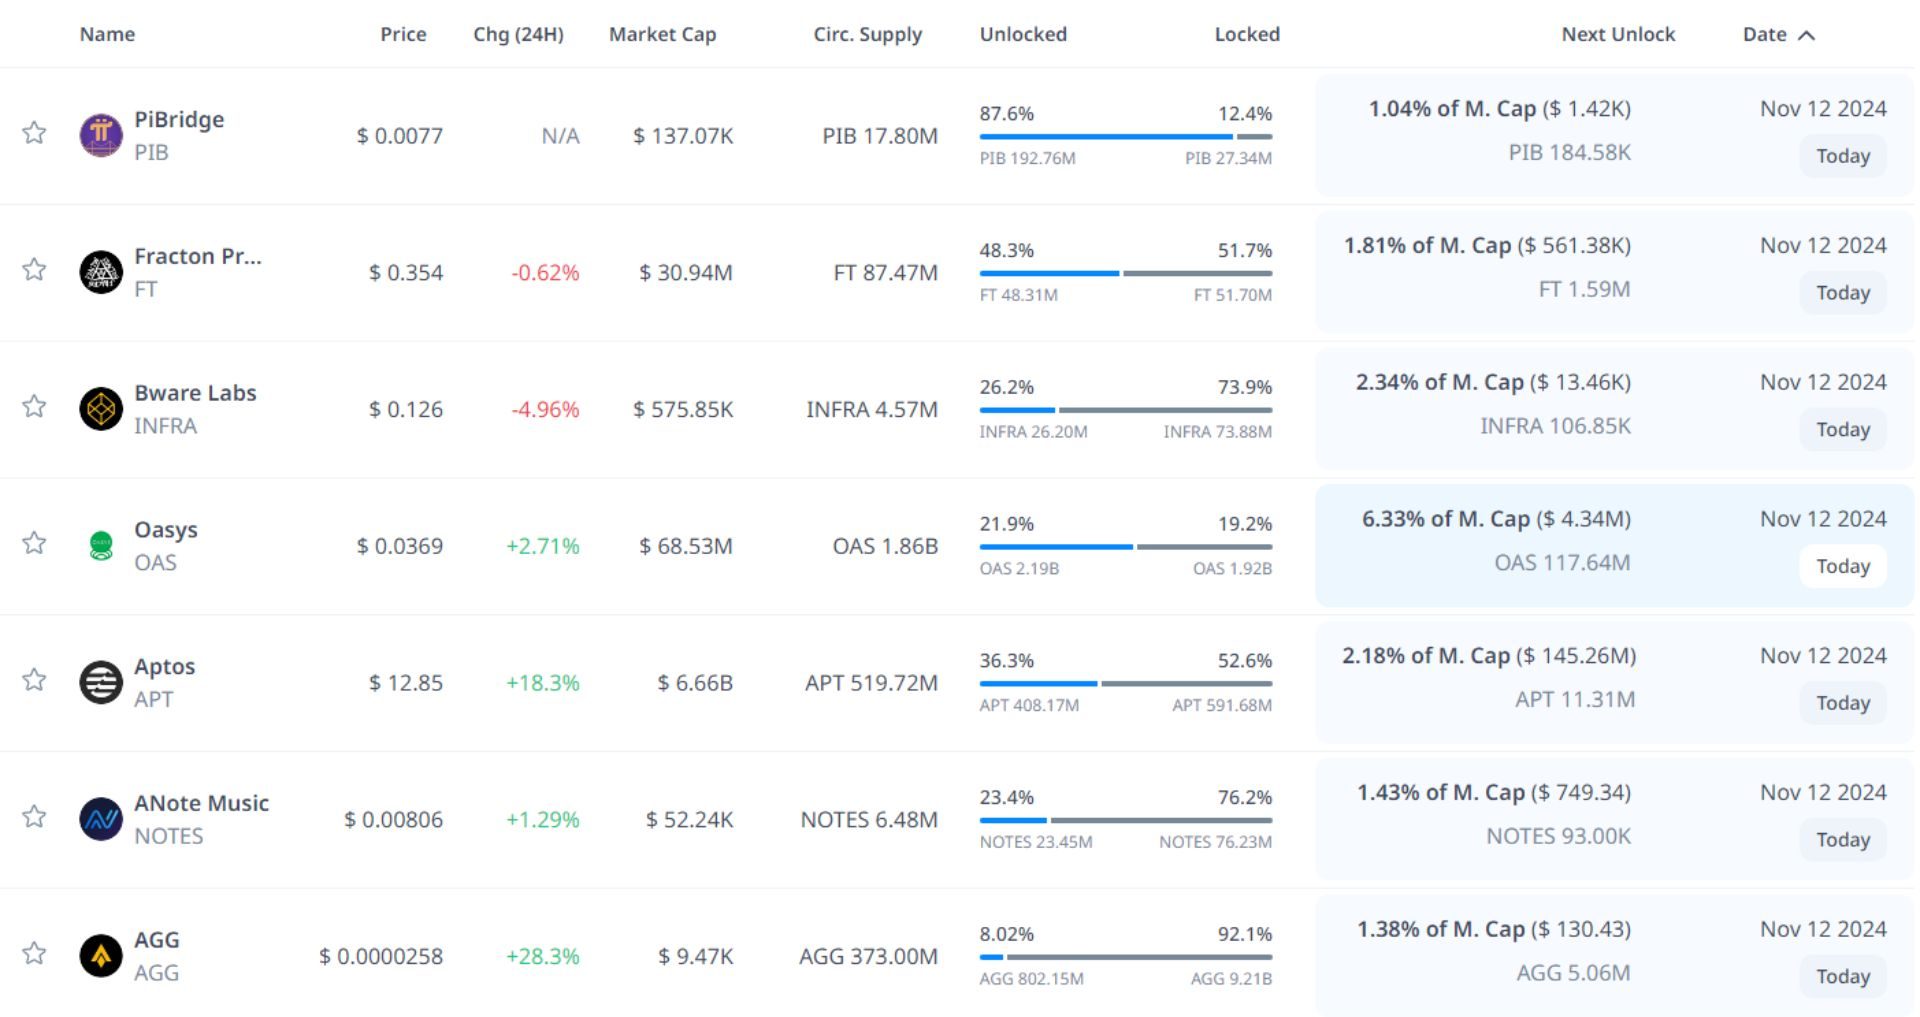Click the Aptos unlocked progress bar
1920x1017 pixels.
[x=1038, y=683]
